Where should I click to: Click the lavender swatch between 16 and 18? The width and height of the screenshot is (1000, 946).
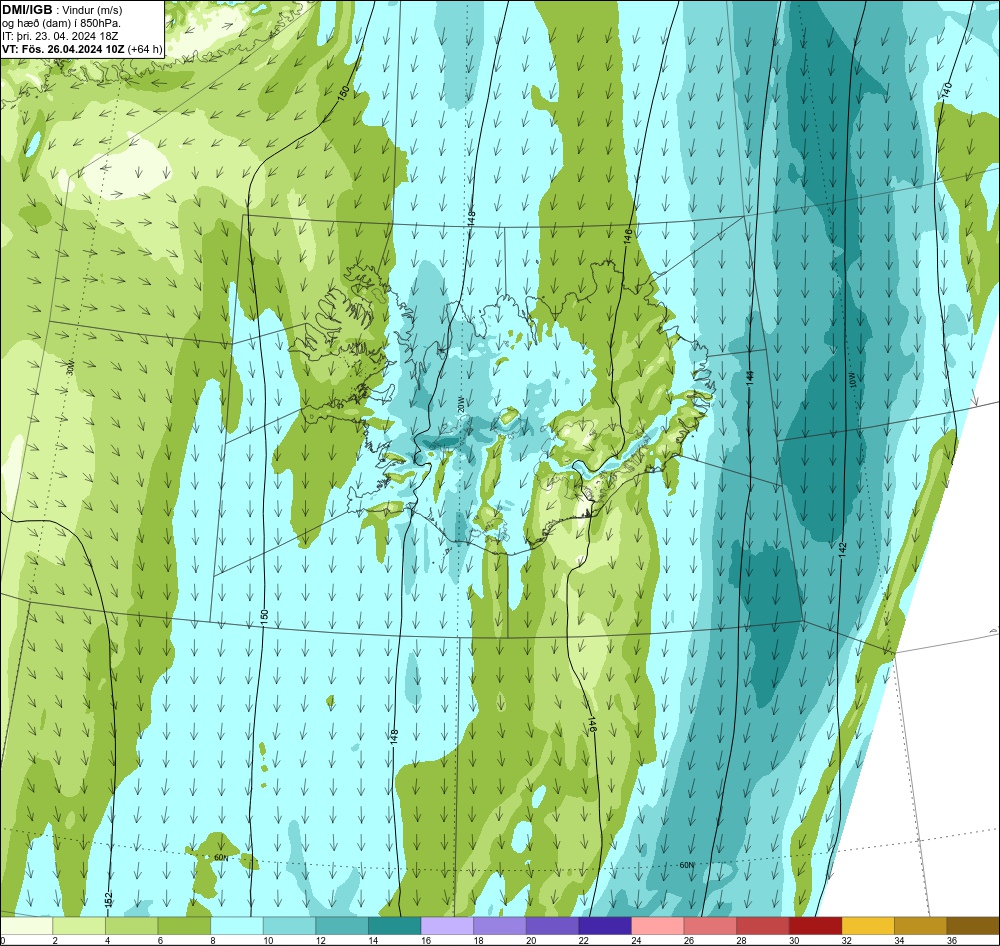point(447,926)
